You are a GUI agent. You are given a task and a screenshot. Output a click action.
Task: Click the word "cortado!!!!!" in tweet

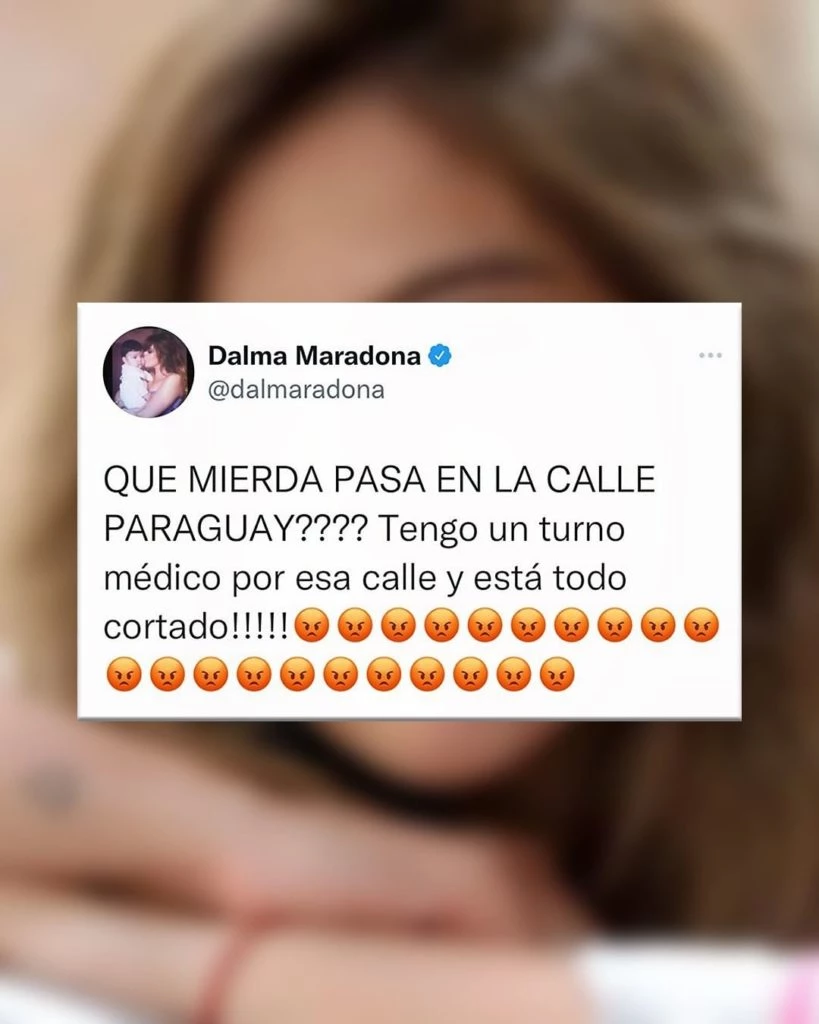[x=197, y=626]
